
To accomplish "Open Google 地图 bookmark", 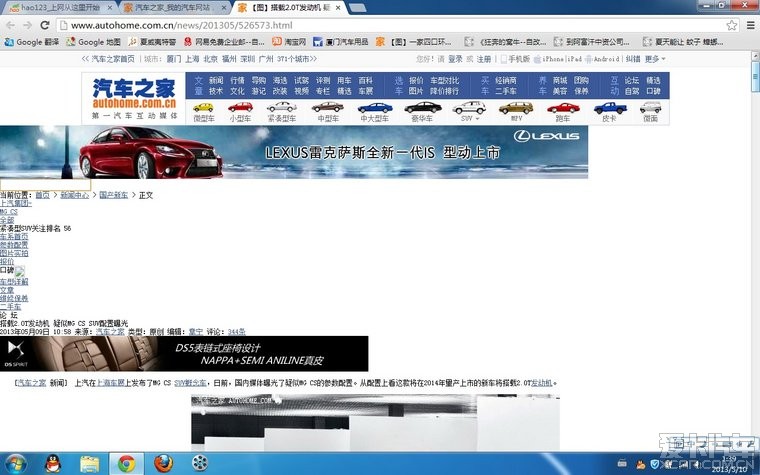I will point(93,42).
